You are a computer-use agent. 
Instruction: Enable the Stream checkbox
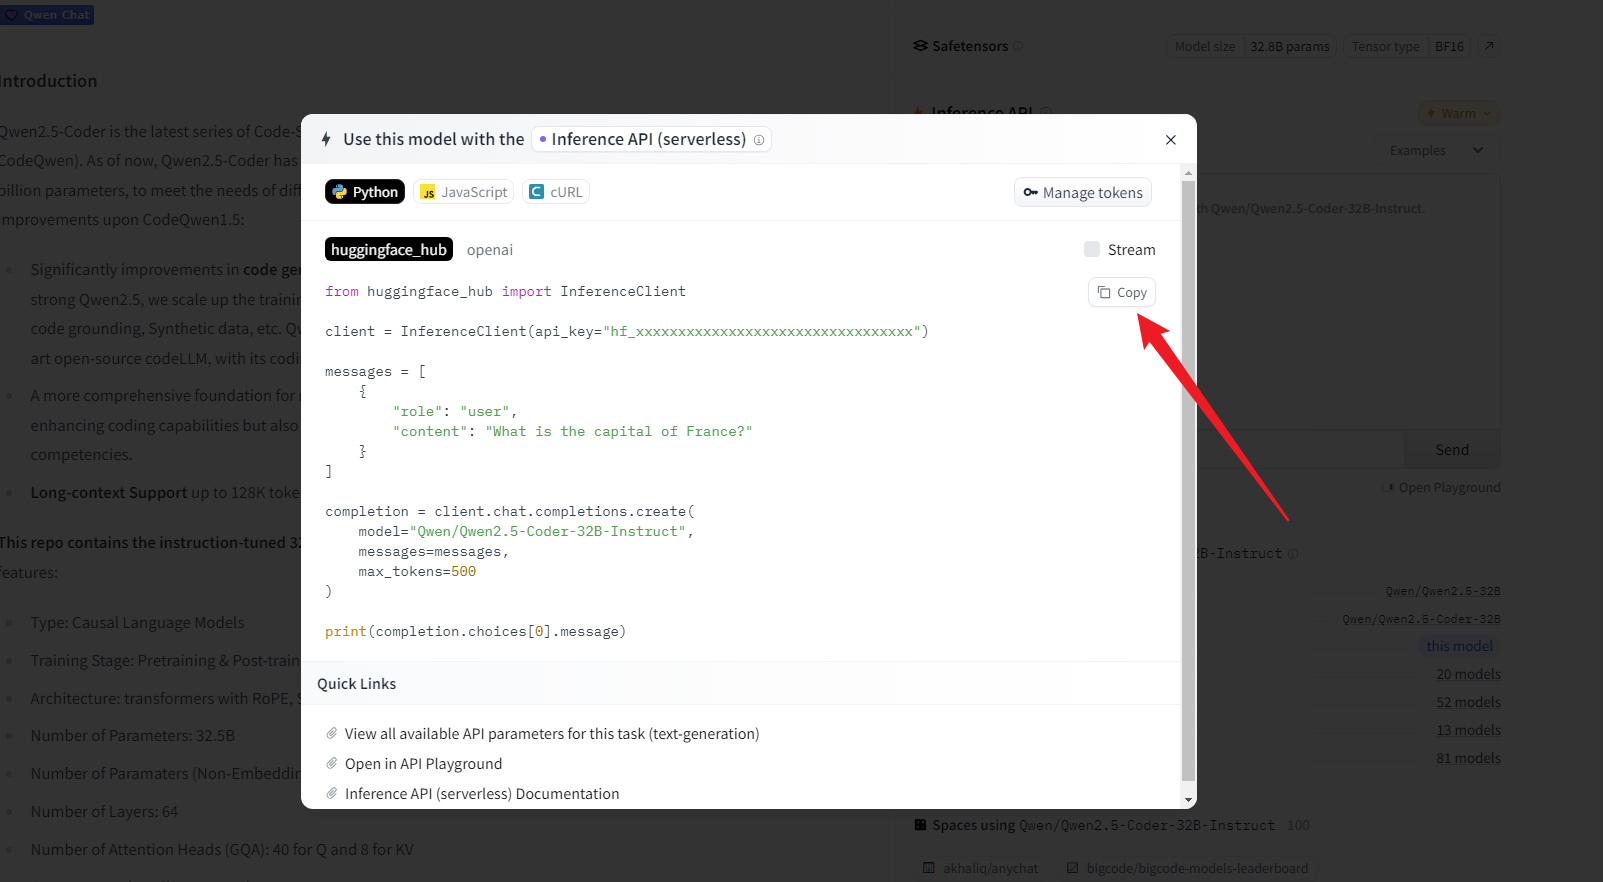tap(1092, 249)
